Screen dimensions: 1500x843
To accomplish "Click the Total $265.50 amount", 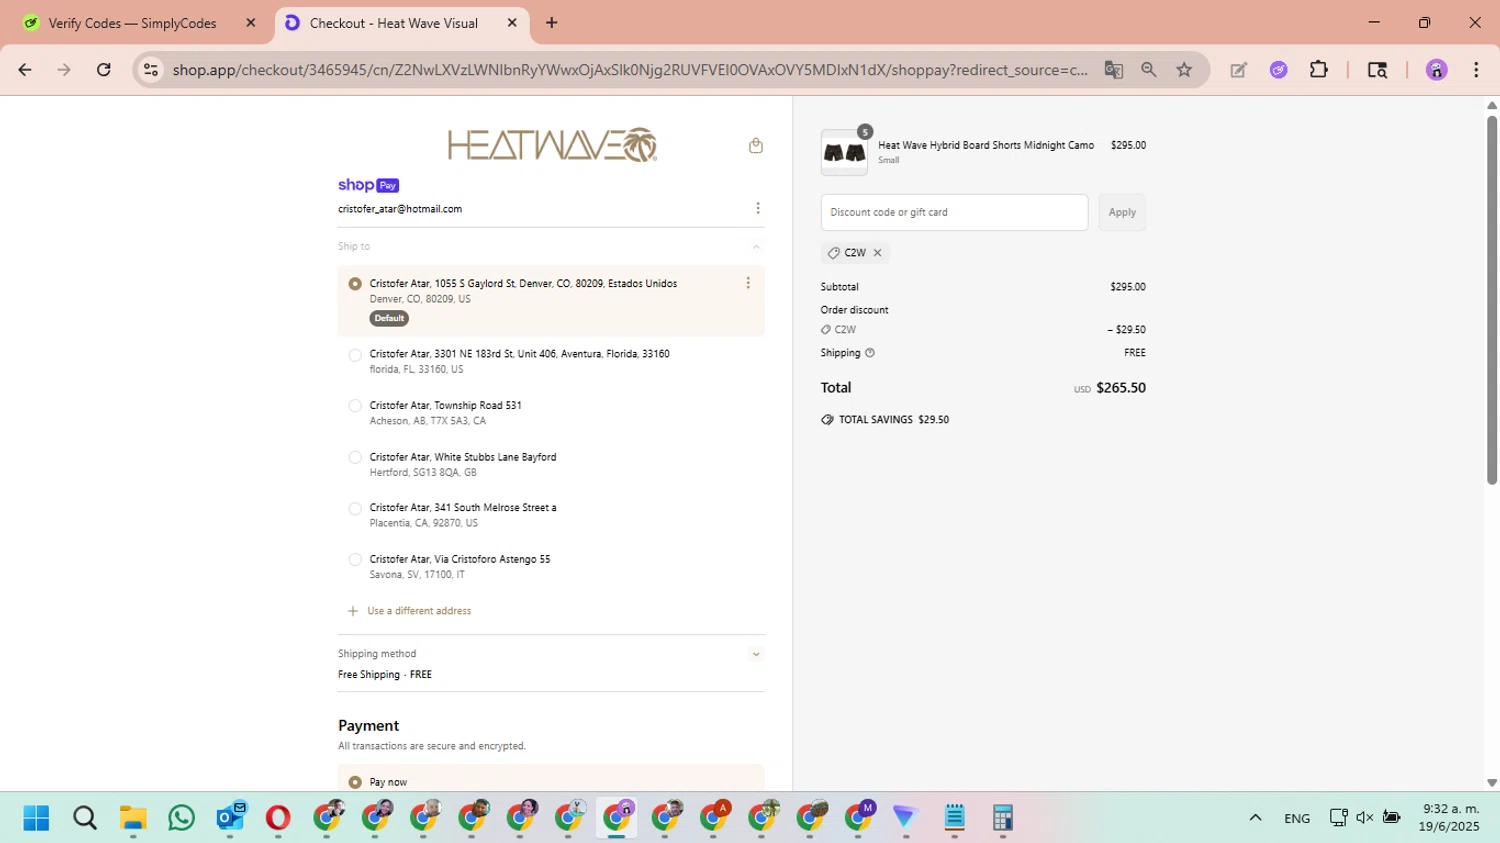I will 1121,388.
